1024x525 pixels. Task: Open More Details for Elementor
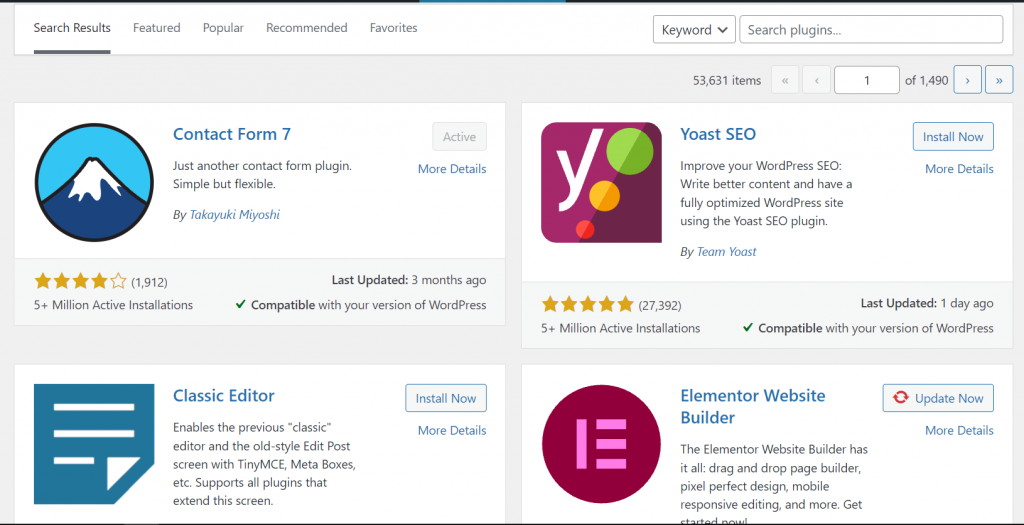click(959, 430)
